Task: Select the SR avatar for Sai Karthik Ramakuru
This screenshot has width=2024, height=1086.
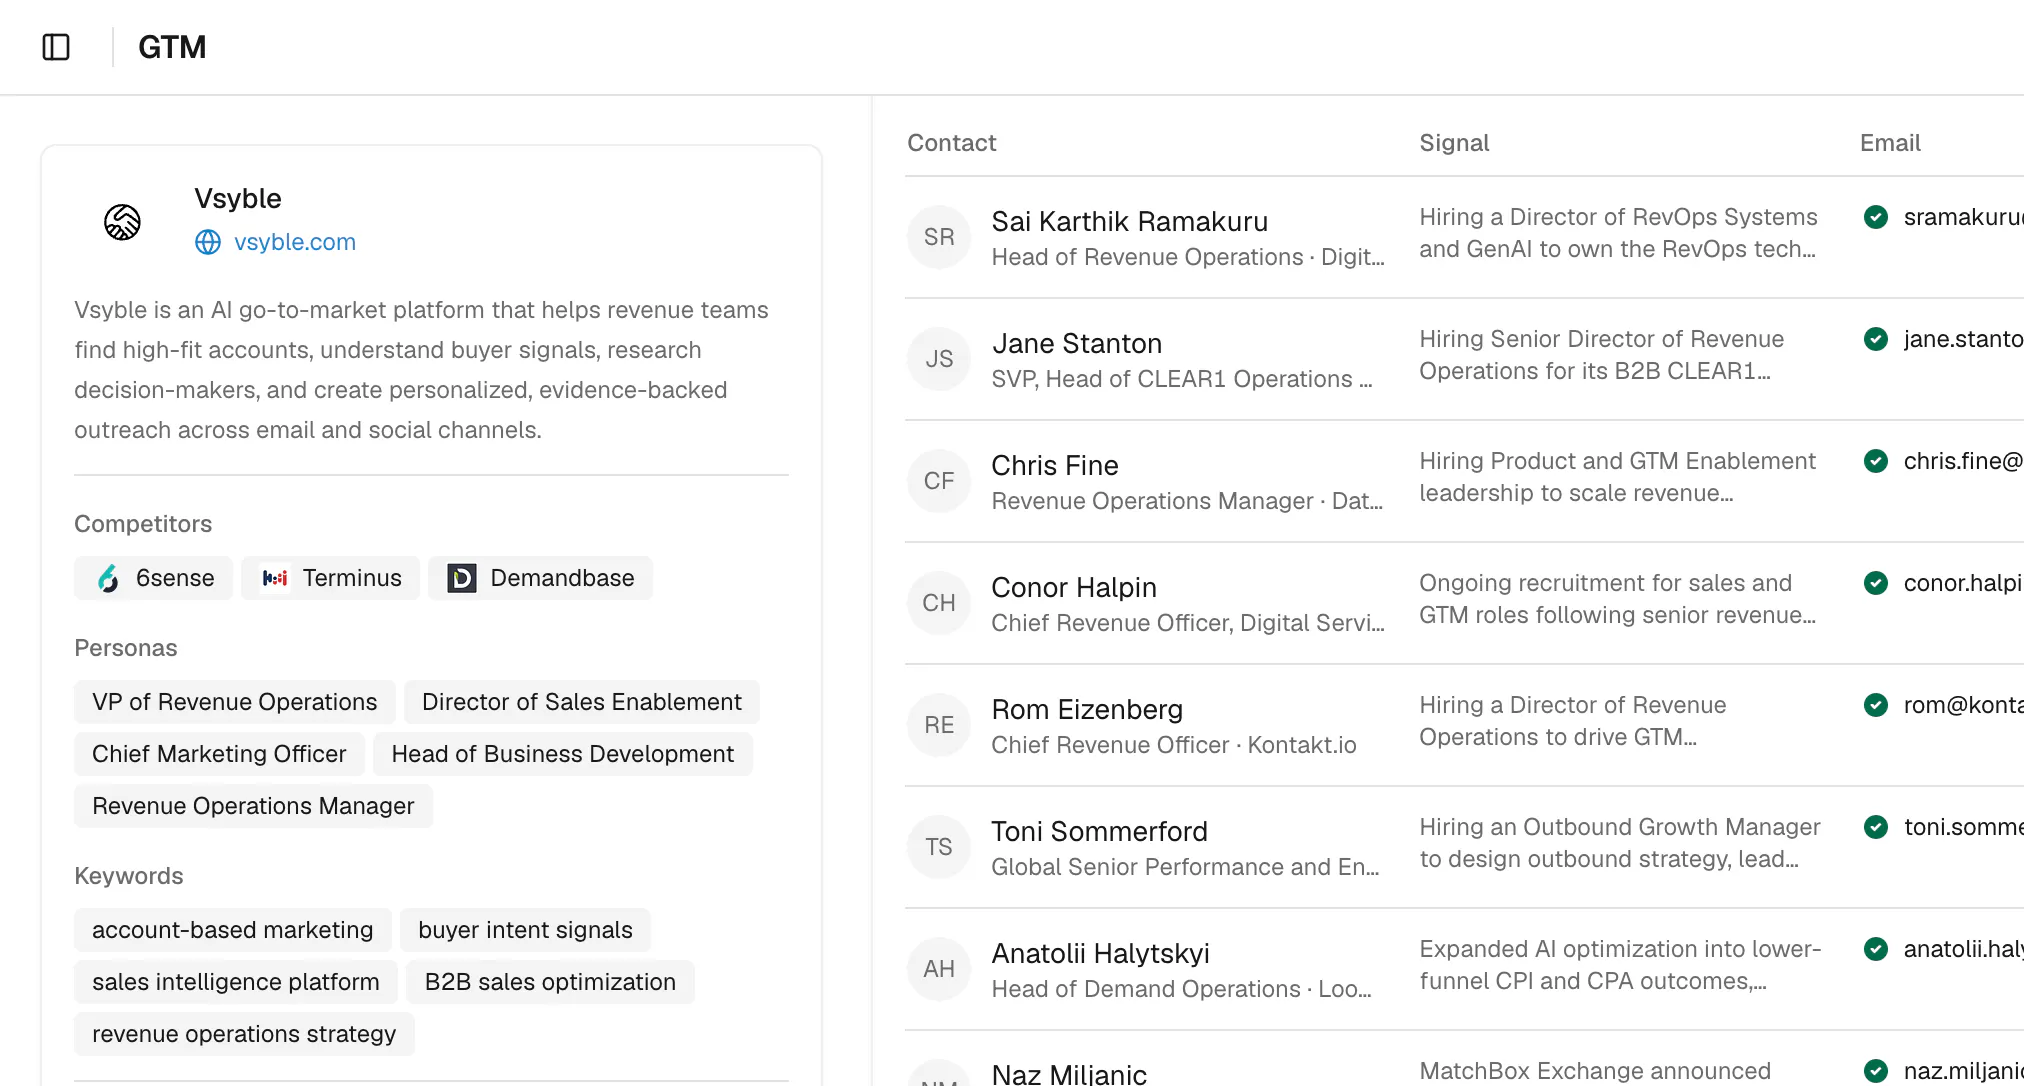Action: [939, 237]
